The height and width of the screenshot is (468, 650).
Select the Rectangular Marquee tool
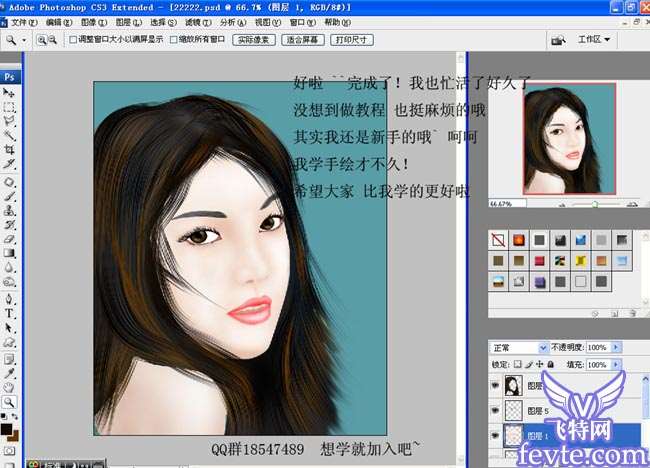click(9, 107)
